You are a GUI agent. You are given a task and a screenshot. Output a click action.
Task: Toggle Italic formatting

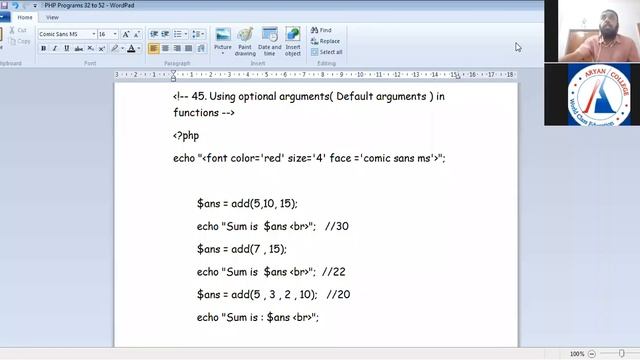(55, 49)
